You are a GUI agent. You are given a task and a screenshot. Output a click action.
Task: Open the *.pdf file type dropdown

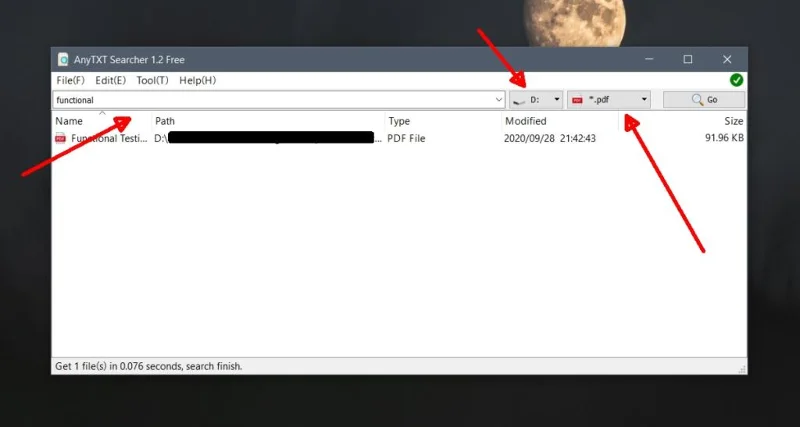tap(609, 100)
